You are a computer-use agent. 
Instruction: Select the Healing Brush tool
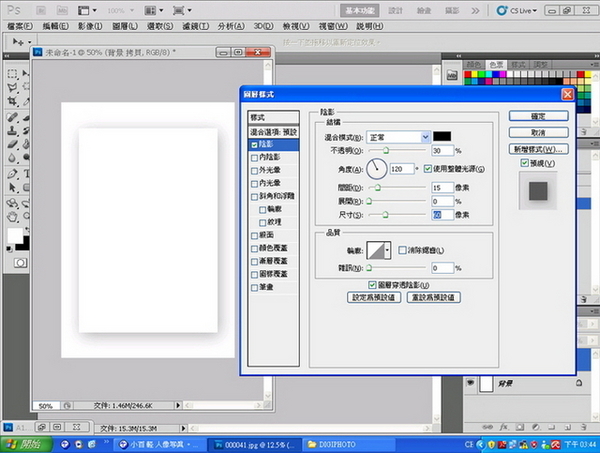click(12, 117)
